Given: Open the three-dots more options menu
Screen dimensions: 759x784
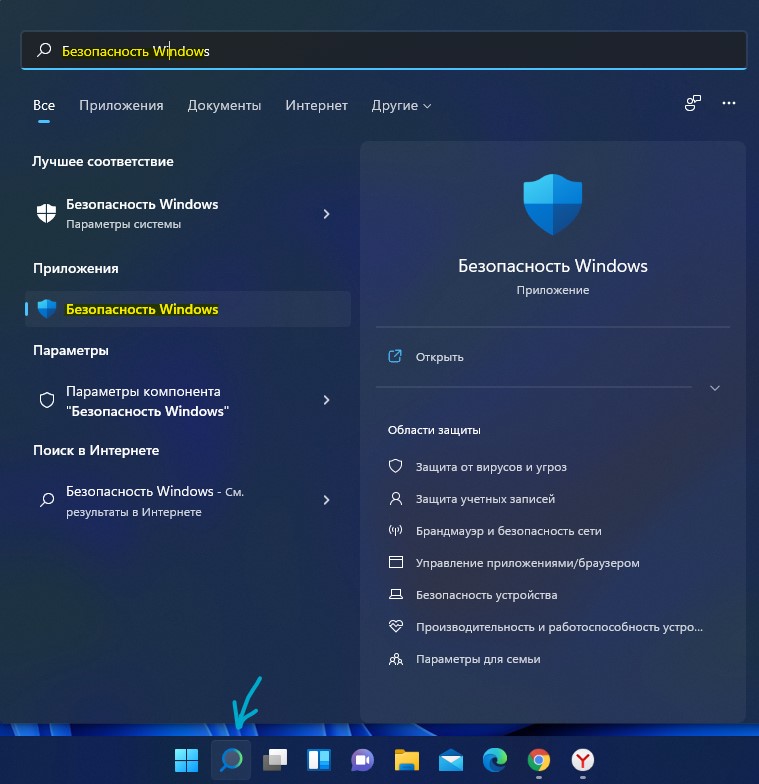Looking at the screenshot, I should pyautogui.click(x=728, y=103).
